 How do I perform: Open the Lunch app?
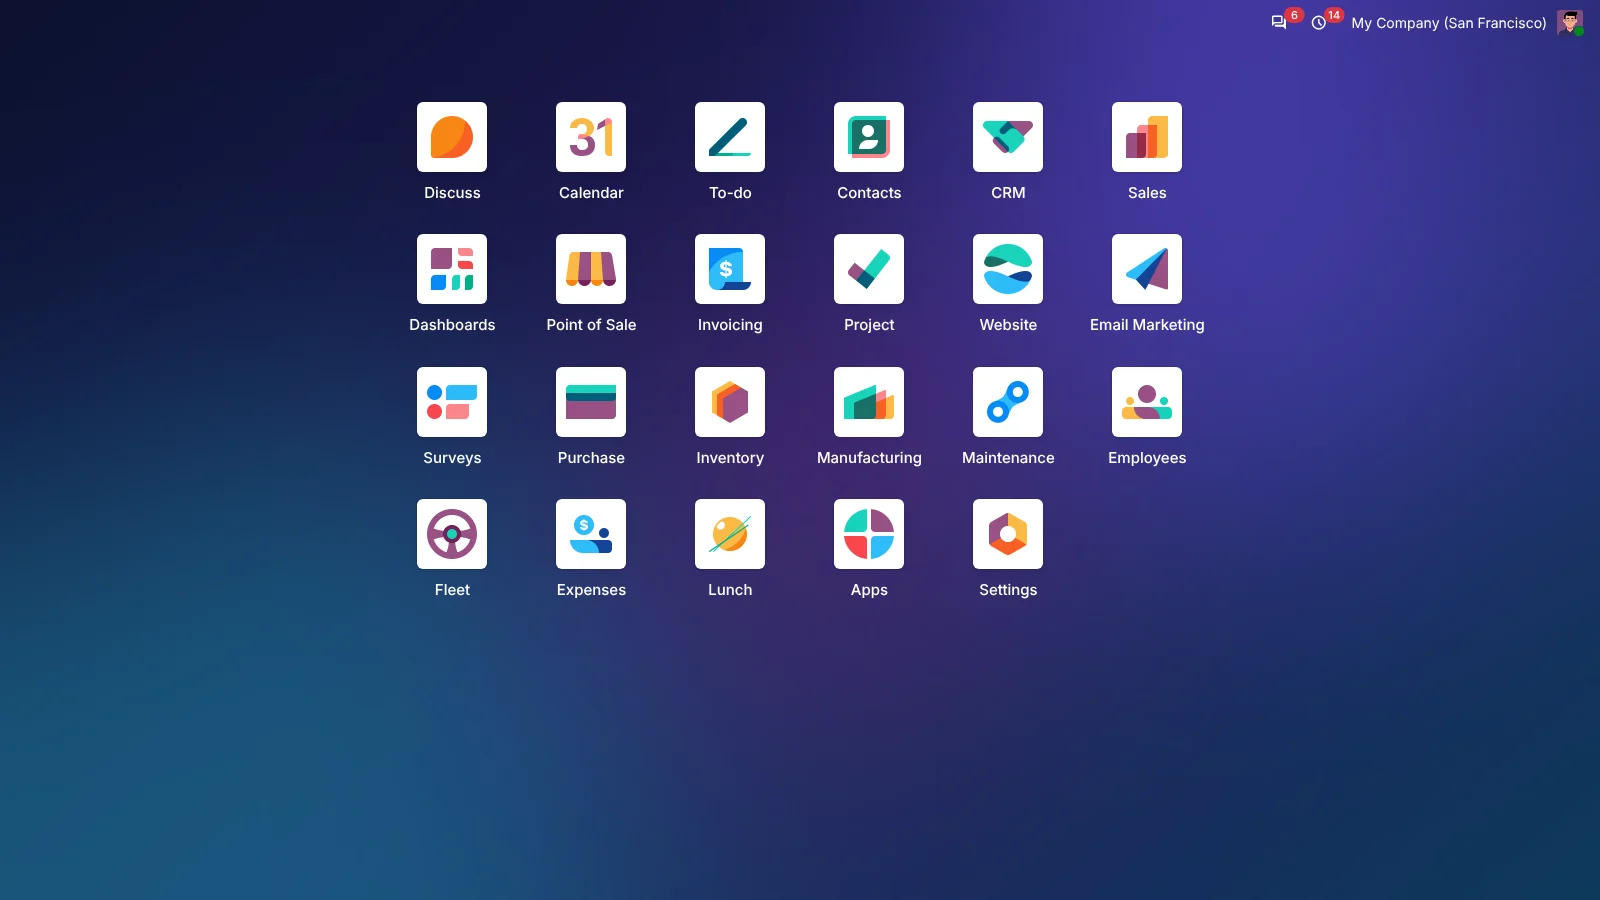tap(730, 534)
